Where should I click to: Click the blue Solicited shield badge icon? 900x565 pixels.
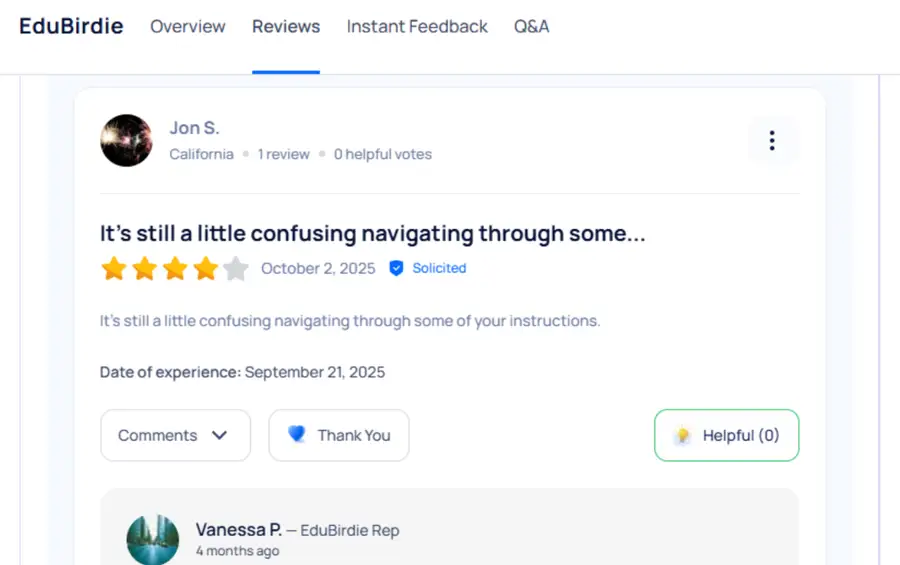click(x=396, y=268)
